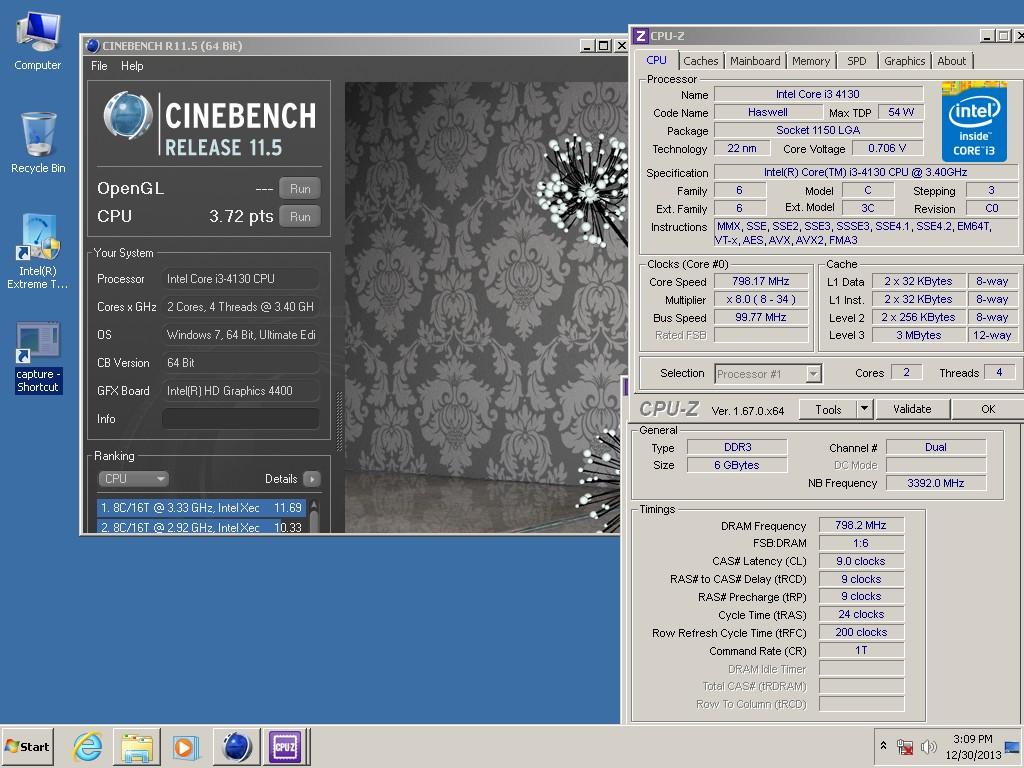Open the Mainboard tab in CPU-Z
The width and height of the screenshot is (1024, 768).
tap(755, 61)
